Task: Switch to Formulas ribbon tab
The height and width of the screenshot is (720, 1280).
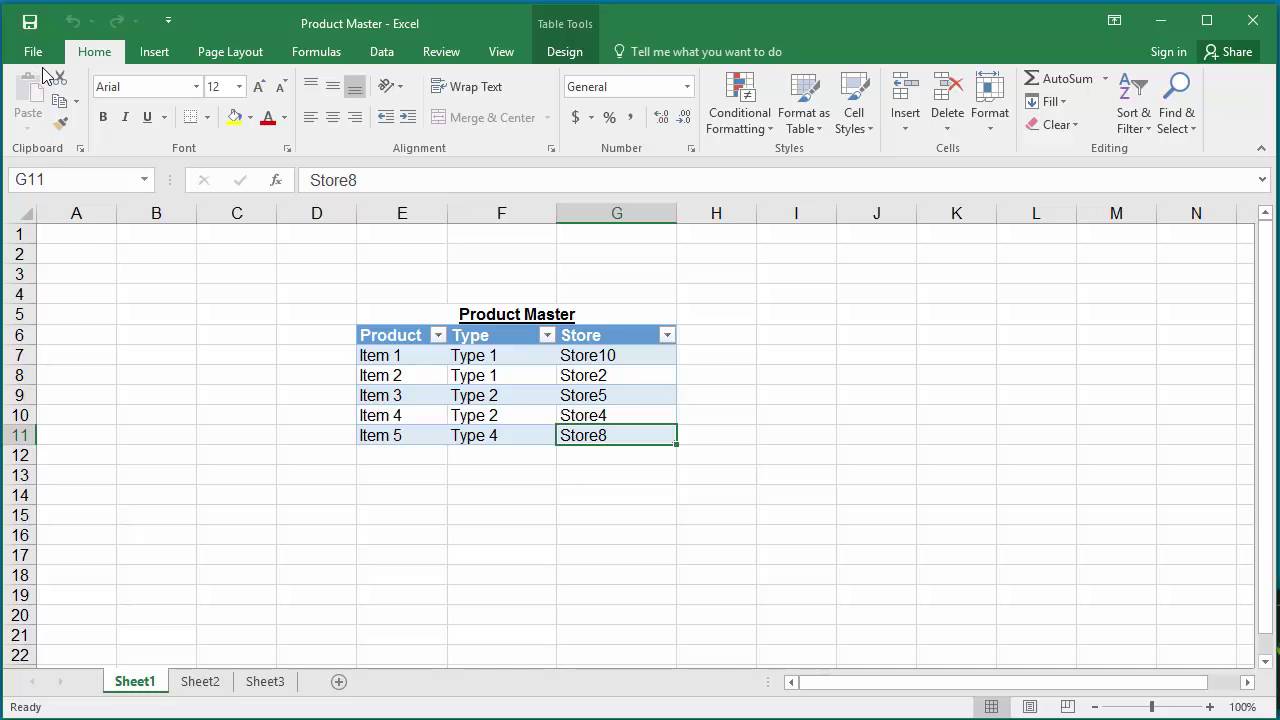Action: (x=316, y=52)
